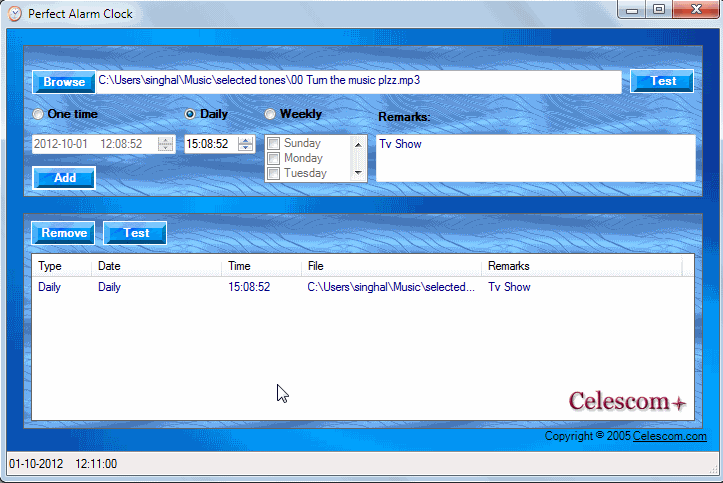
Task: Click the 12:11:00 status bar time
Action: pyautogui.click(x=96, y=464)
